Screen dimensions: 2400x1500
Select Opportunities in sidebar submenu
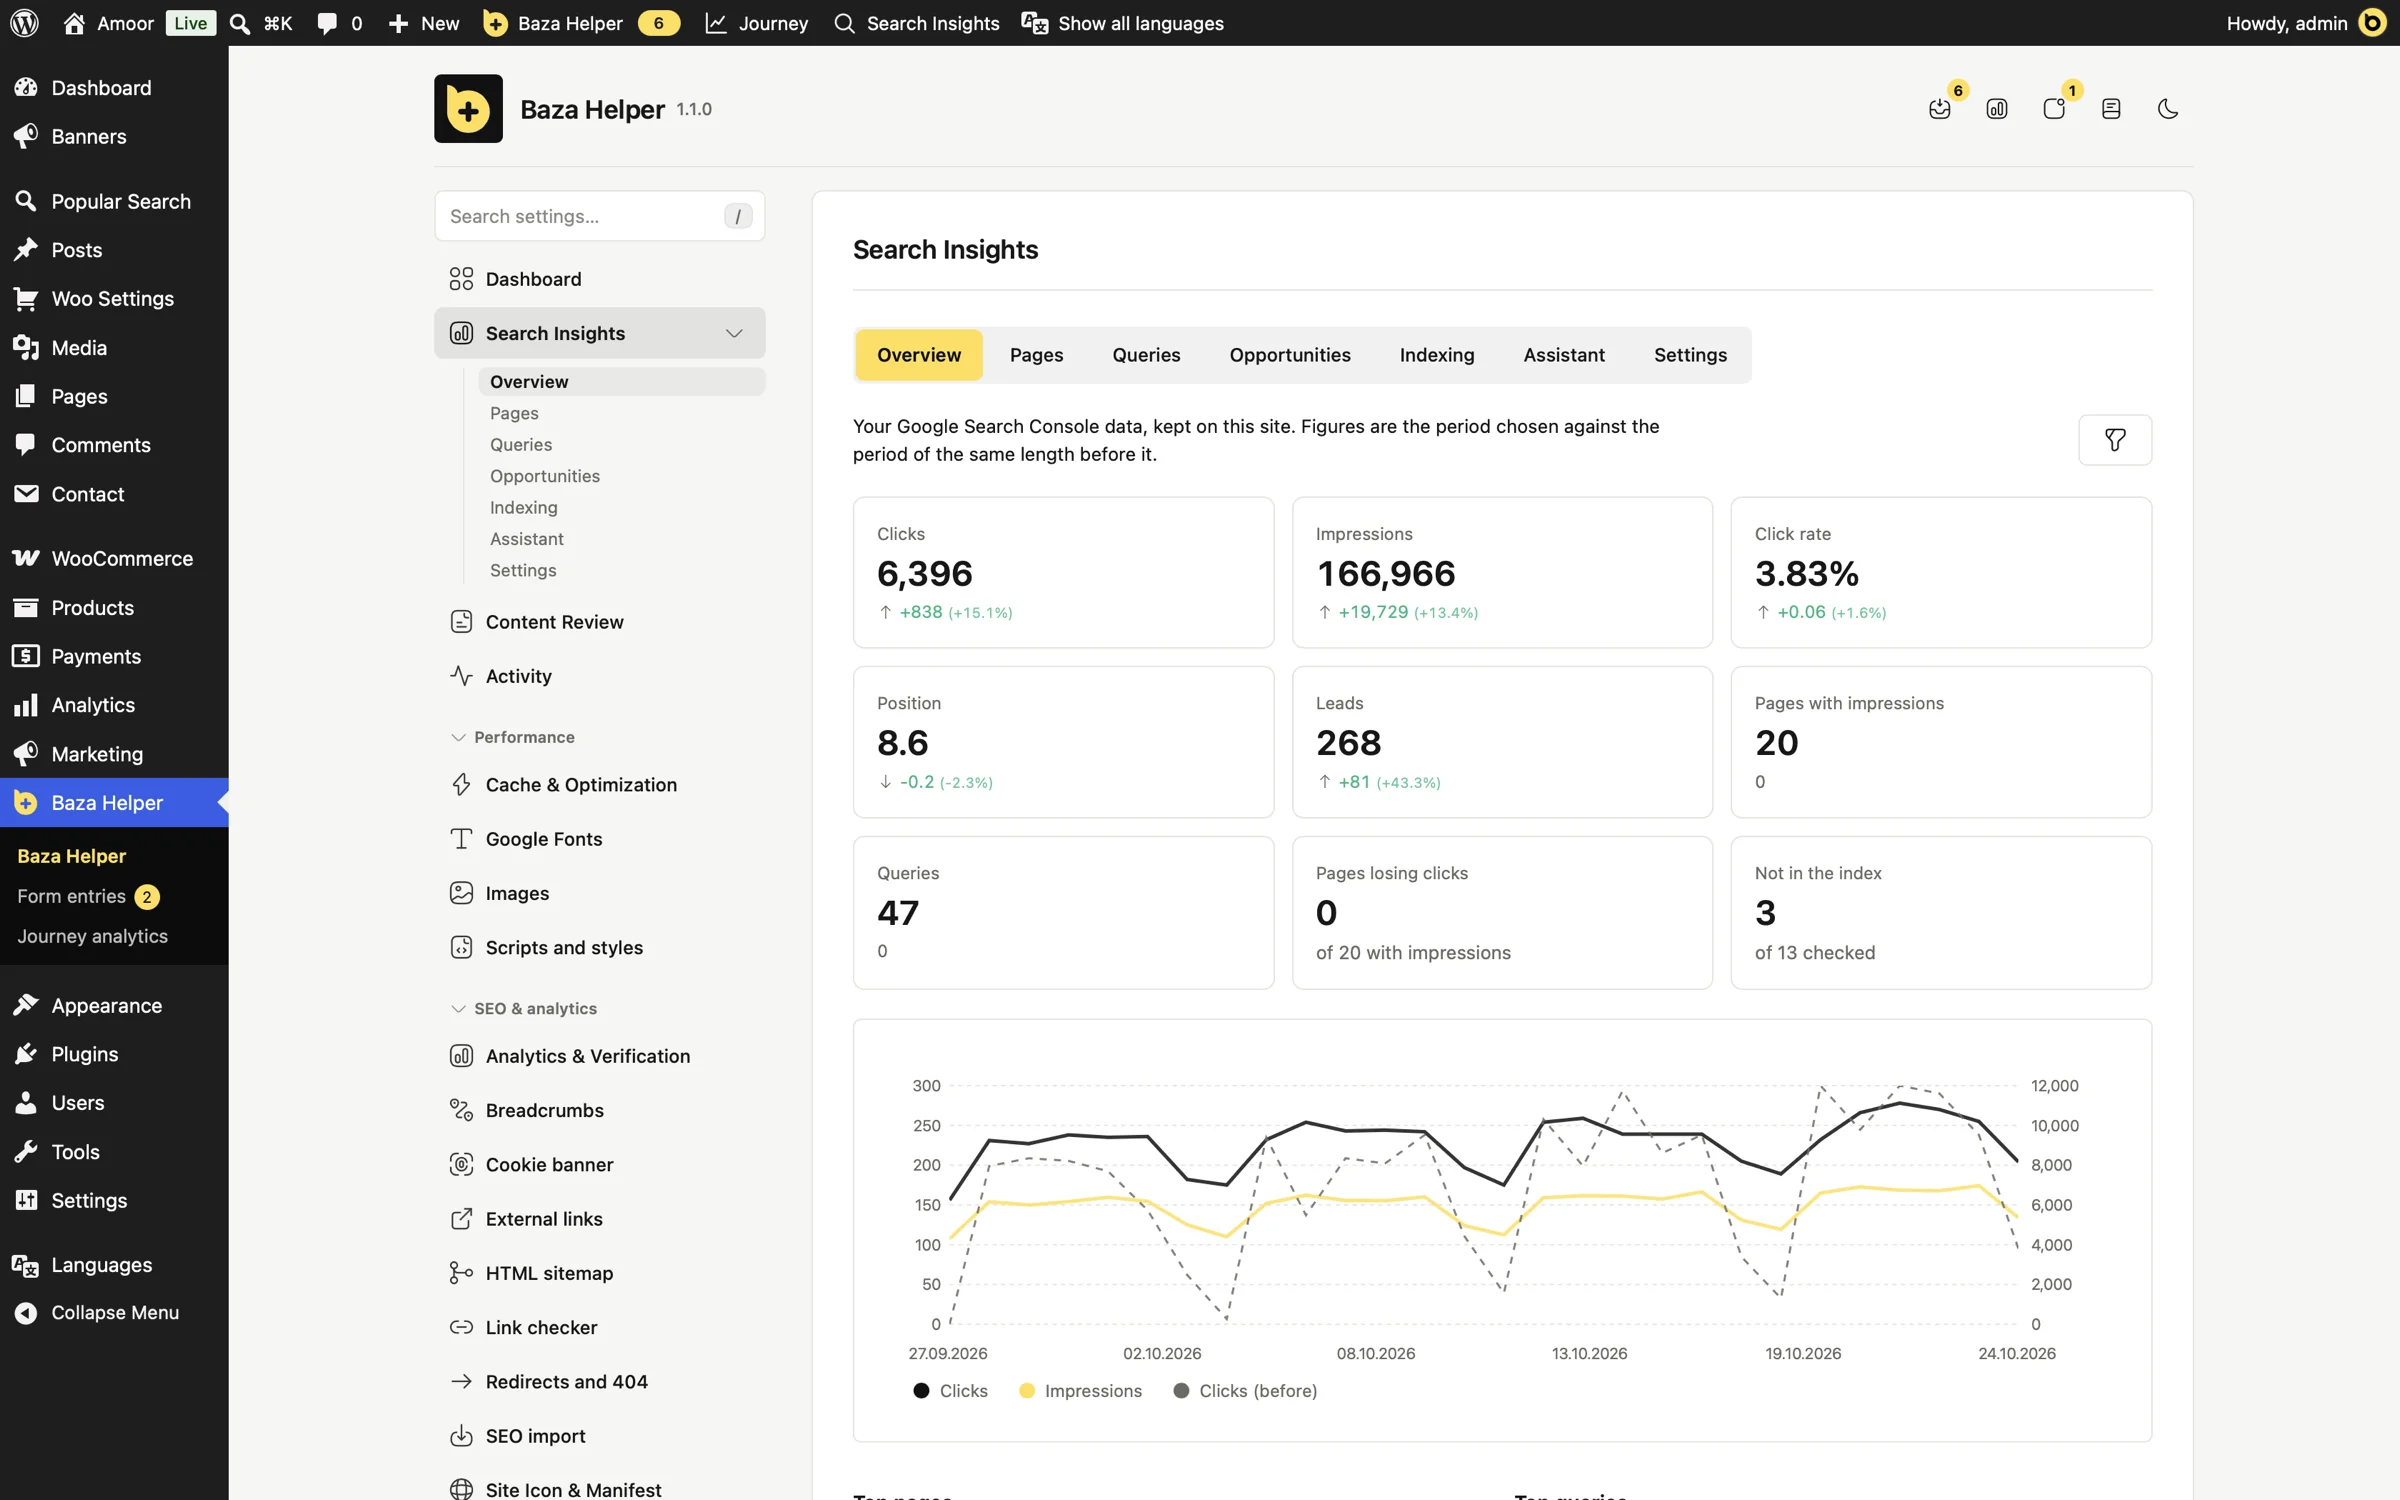[544, 475]
